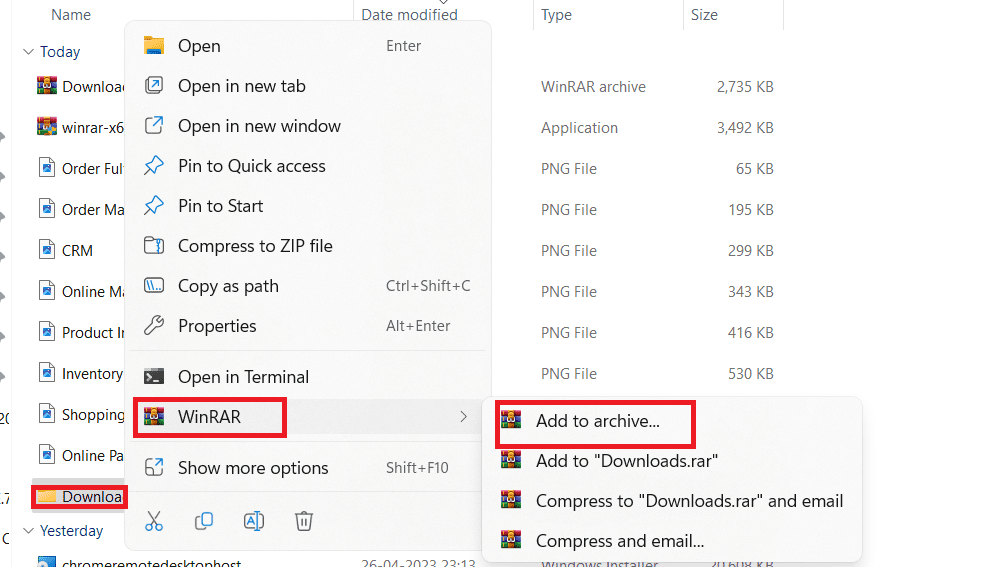Viewport: 1002px width, 567px height.
Task: Click the winrar-x64 application file icon
Action: tap(47, 127)
